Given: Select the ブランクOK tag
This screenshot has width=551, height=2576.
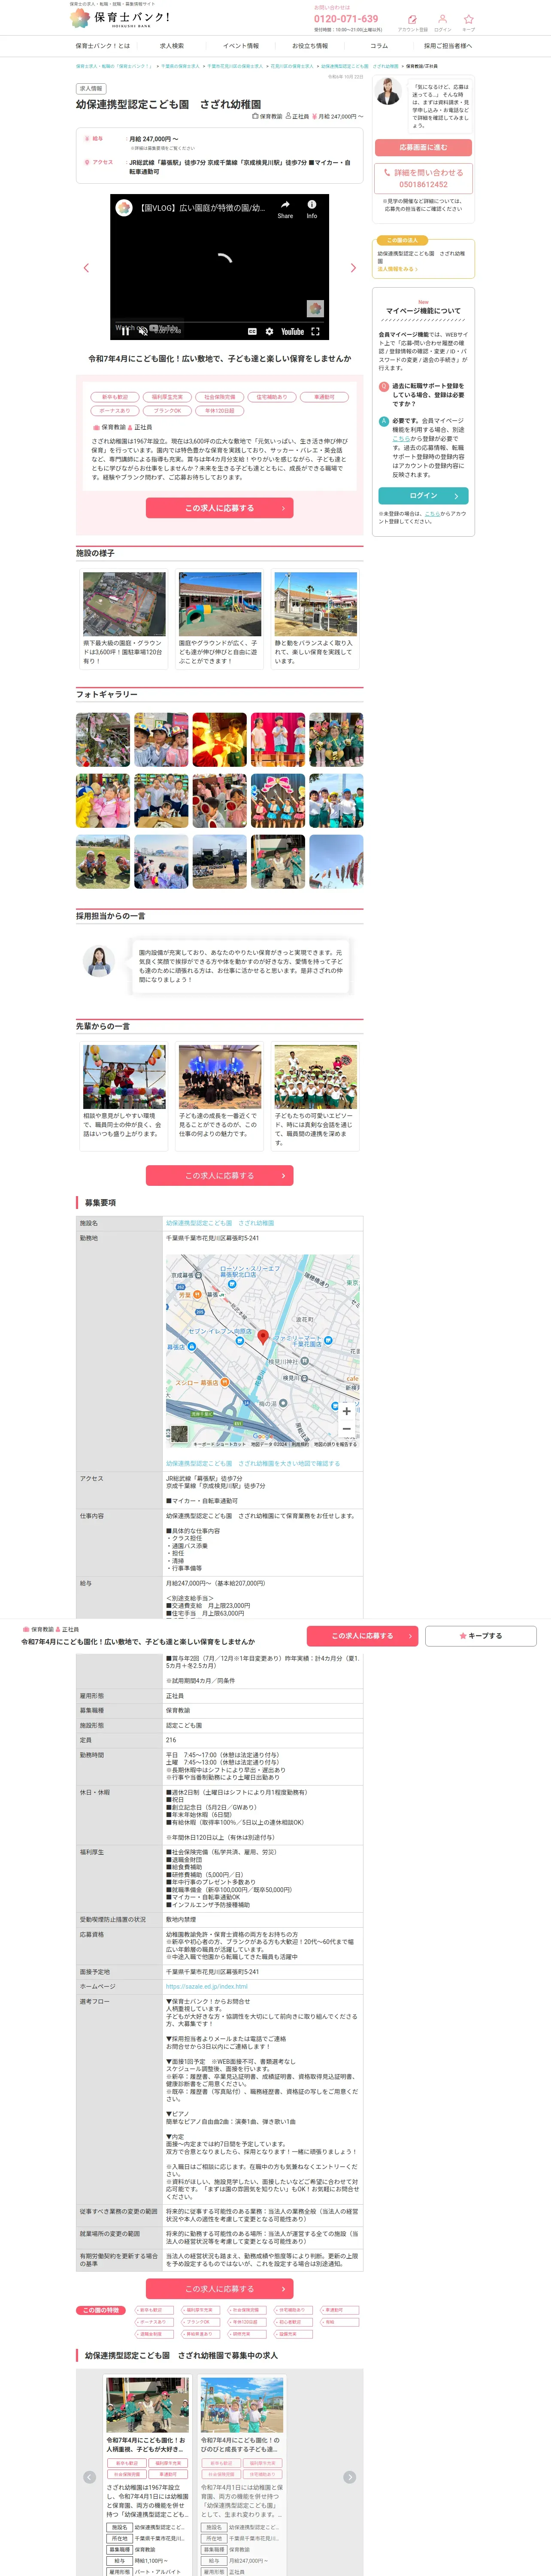Looking at the screenshot, I should (x=167, y=411).
